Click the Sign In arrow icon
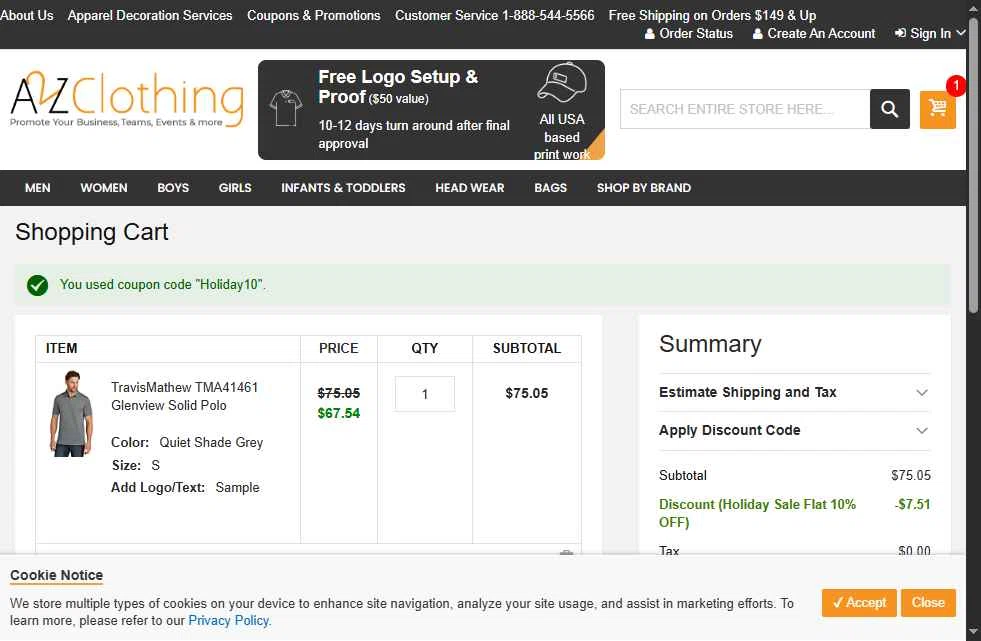The height and width of the screenshot is (641, 981). coord(900,33)
